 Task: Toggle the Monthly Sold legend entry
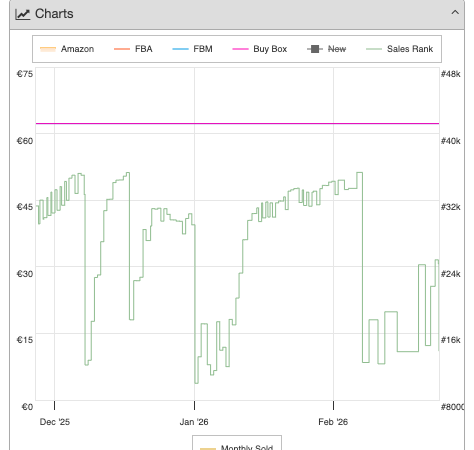[x=237, y=447]
